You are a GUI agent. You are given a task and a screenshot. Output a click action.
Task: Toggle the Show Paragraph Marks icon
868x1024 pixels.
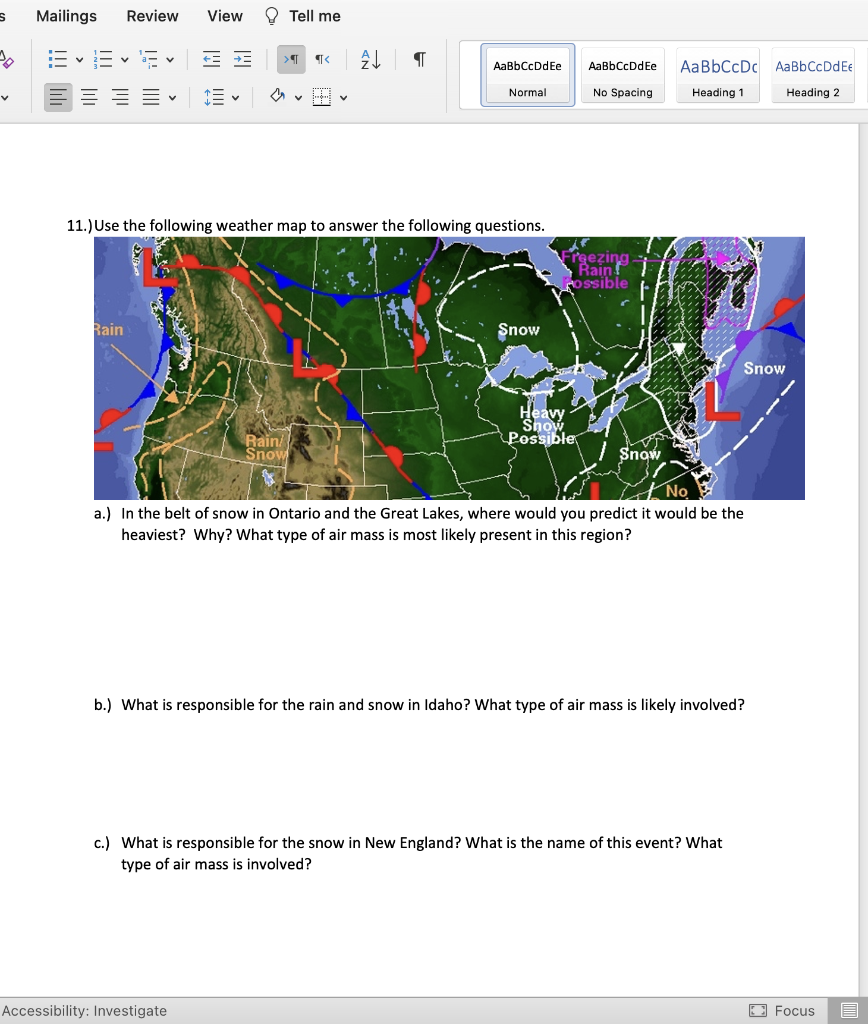[418, 58]
